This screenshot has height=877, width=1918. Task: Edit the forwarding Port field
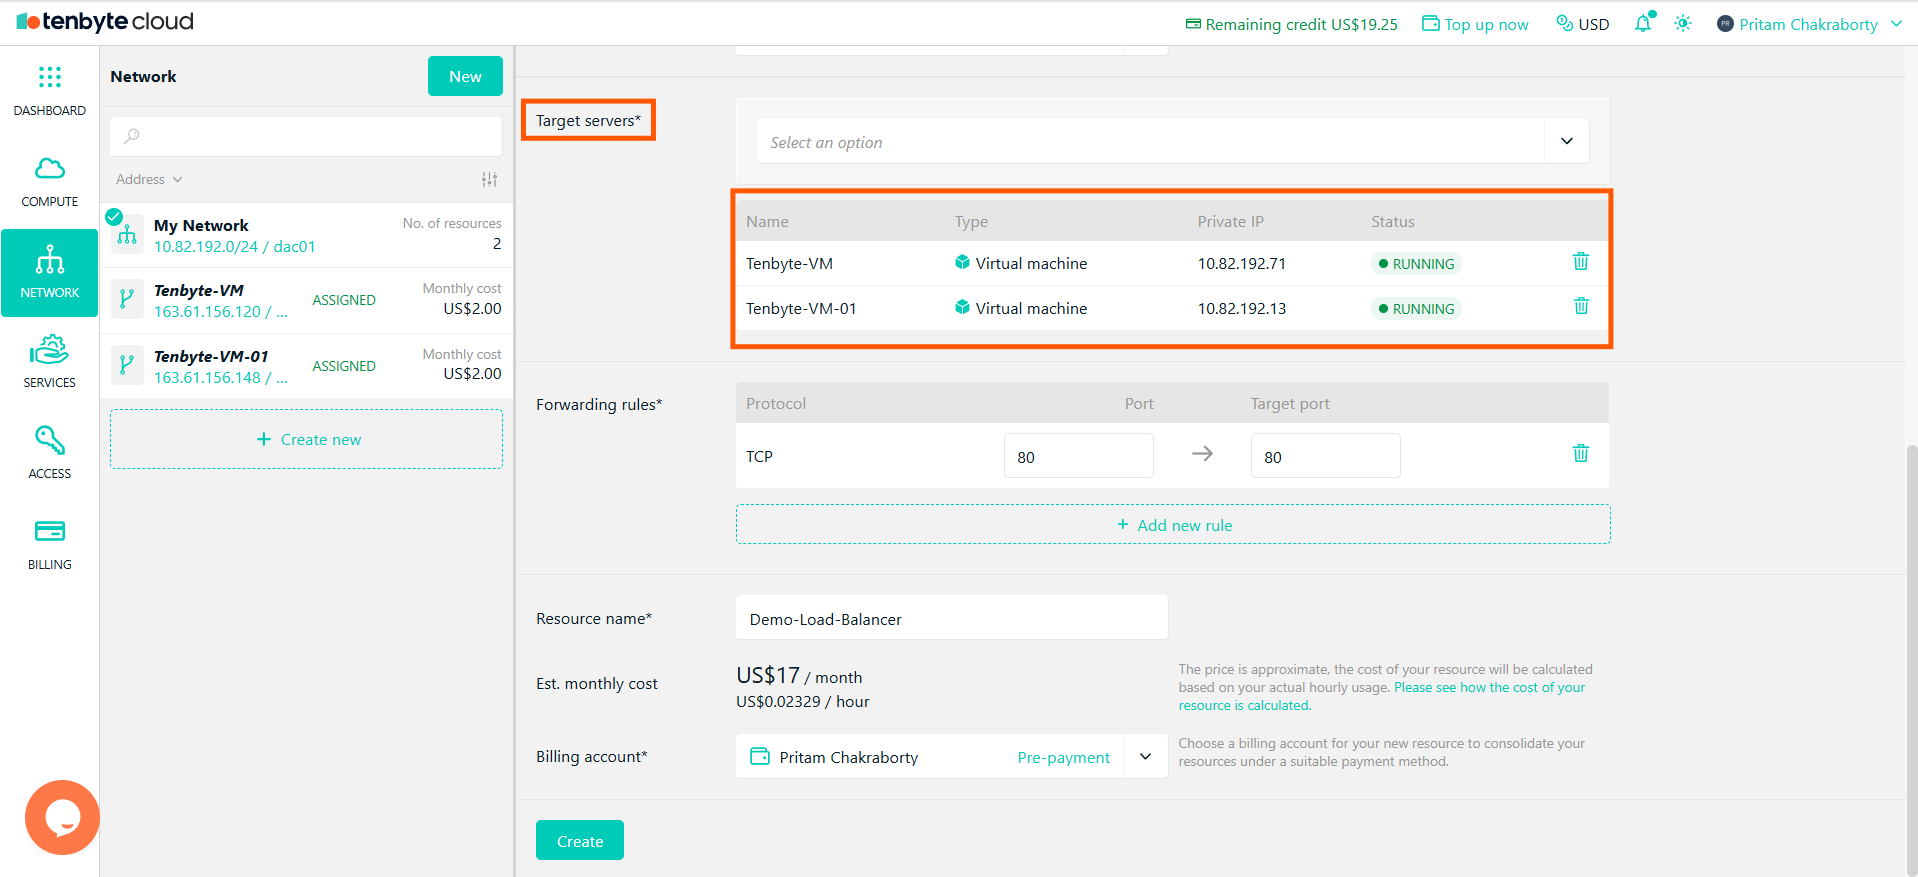coord(1078,456)
